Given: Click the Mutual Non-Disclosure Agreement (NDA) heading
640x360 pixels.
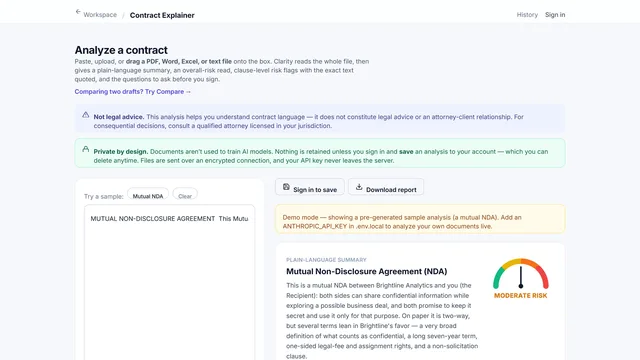Looking at the screenshot, I should (x=367, y=271).
